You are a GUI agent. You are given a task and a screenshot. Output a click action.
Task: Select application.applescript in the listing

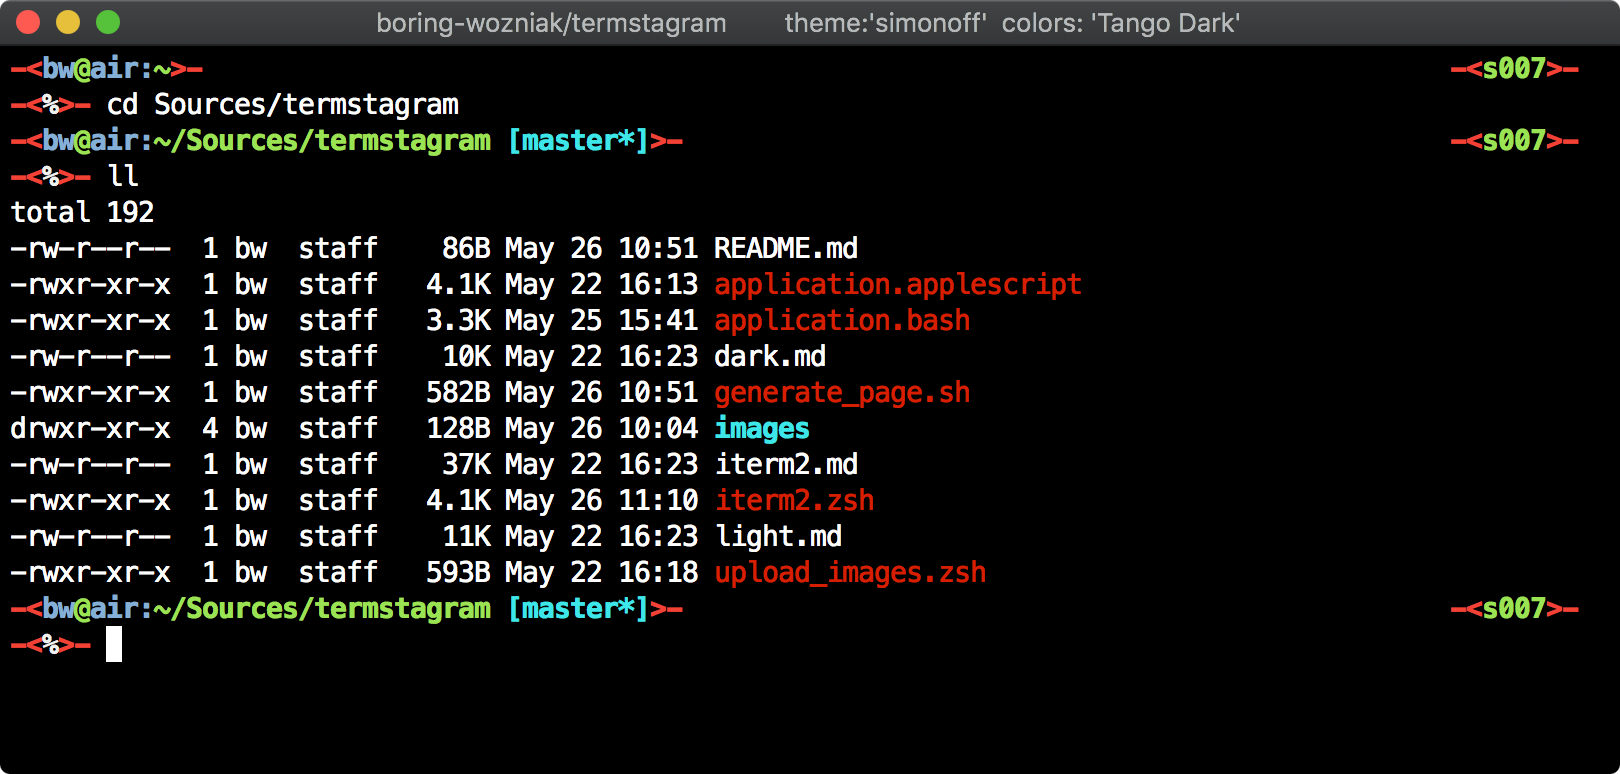pyautogui.click(x=898, y=284)
